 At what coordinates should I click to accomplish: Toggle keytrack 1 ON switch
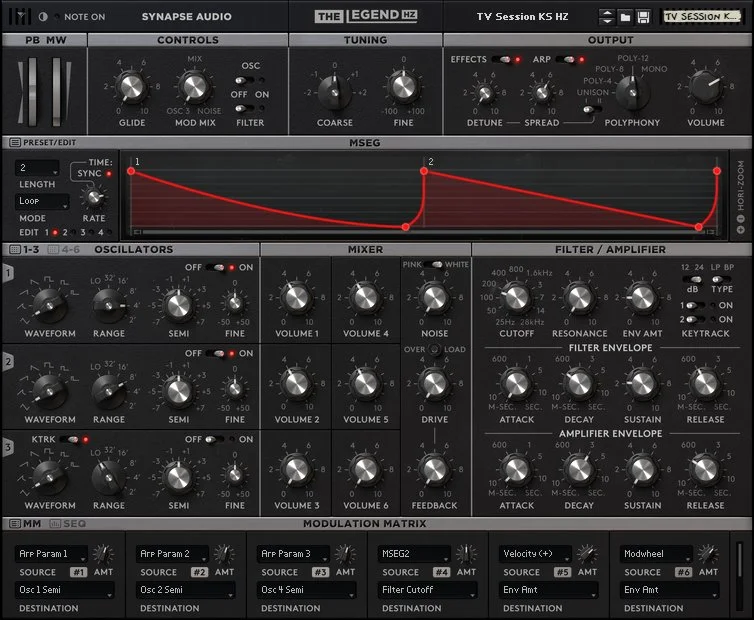coord(693,305)
